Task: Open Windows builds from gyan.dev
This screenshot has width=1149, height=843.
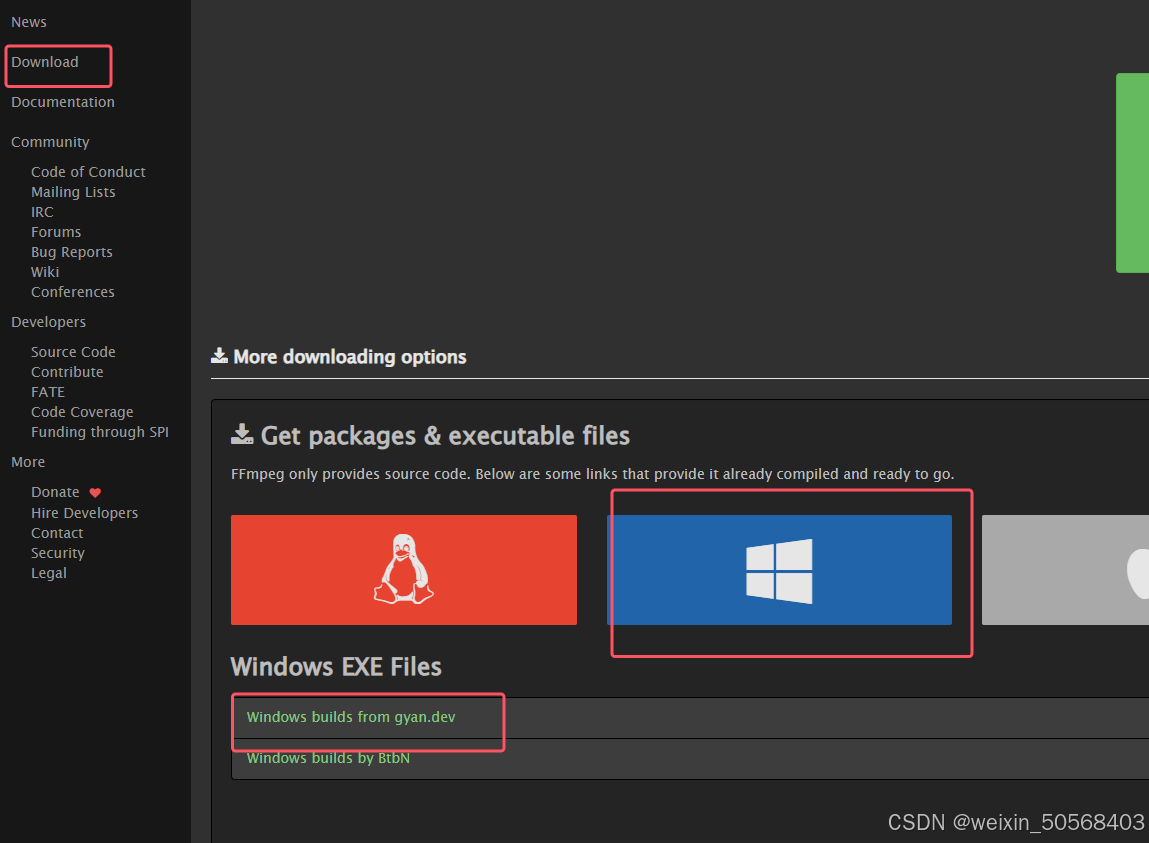Action: coord(351,717)
